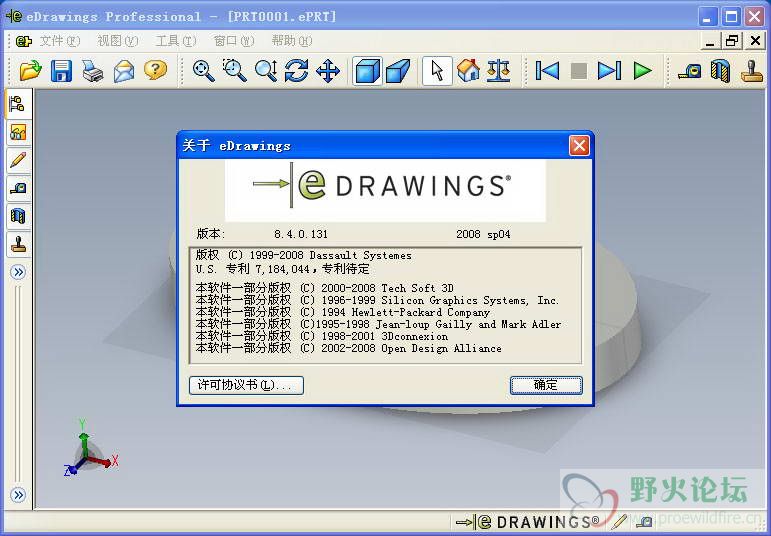Open the component tree sidebar tab

(x=18, y=104)
